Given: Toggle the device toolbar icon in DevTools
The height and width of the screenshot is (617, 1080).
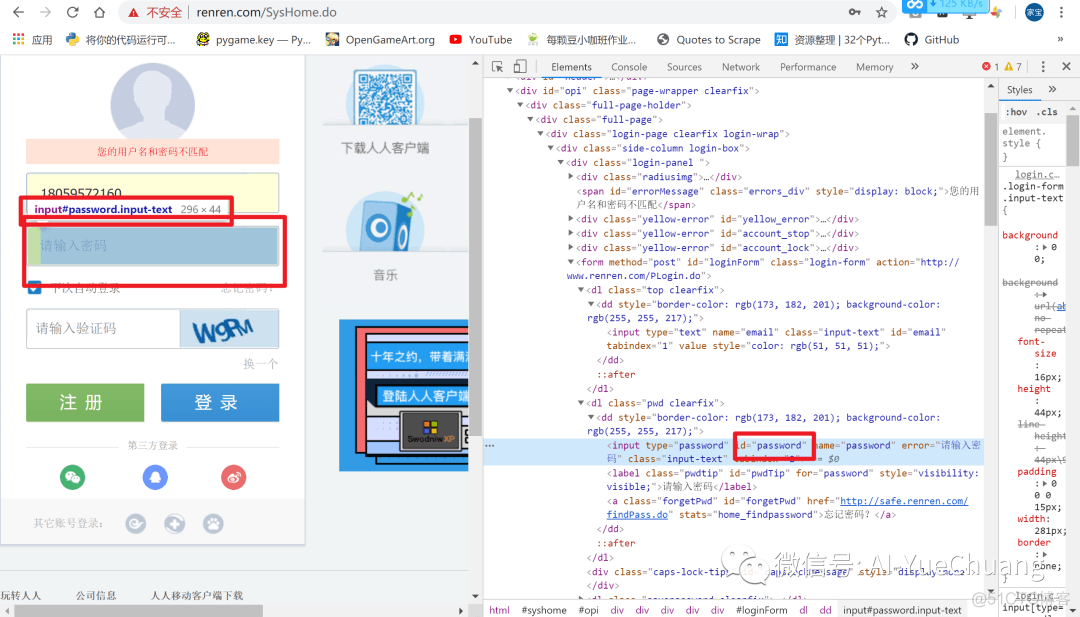Looking at the screenshot, I should point(520,67).
